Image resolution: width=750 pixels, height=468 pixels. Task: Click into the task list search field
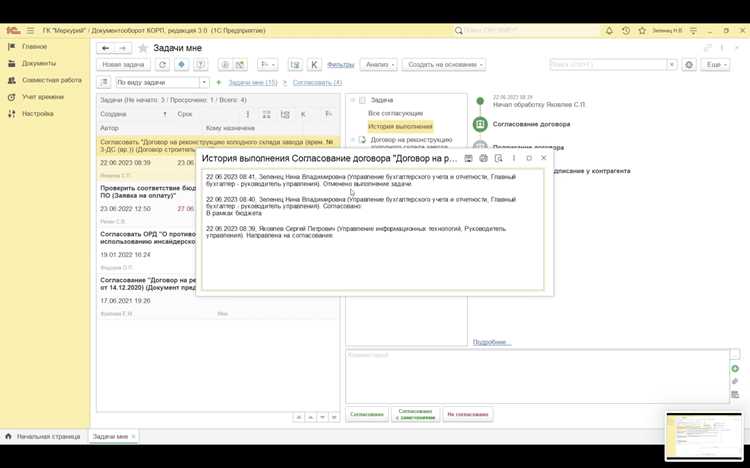pos(608,65)
